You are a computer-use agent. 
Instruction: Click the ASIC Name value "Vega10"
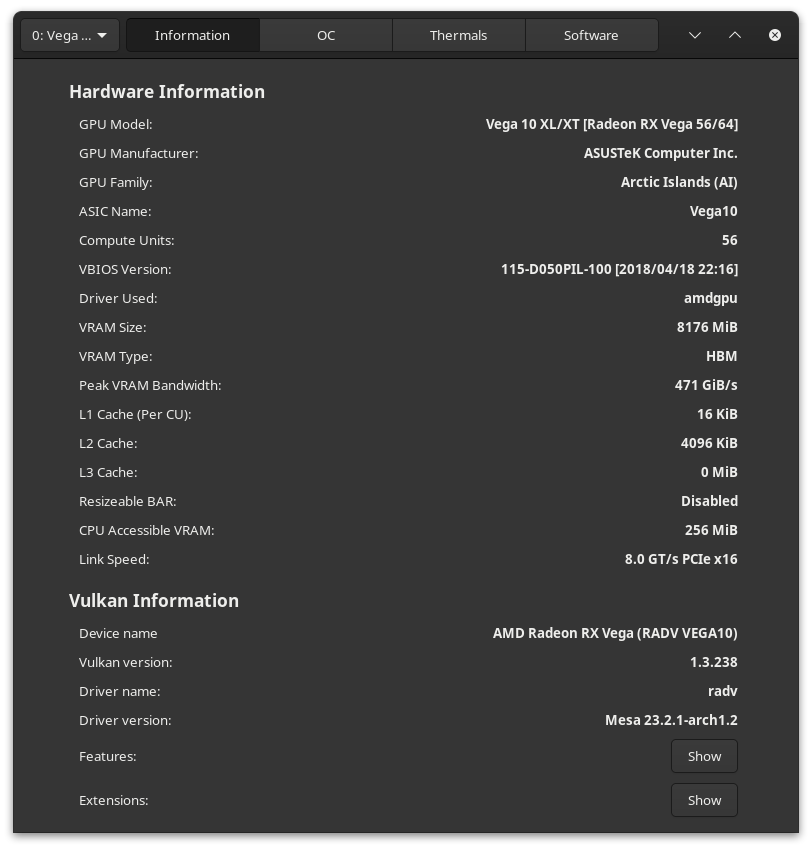[713, 211]
